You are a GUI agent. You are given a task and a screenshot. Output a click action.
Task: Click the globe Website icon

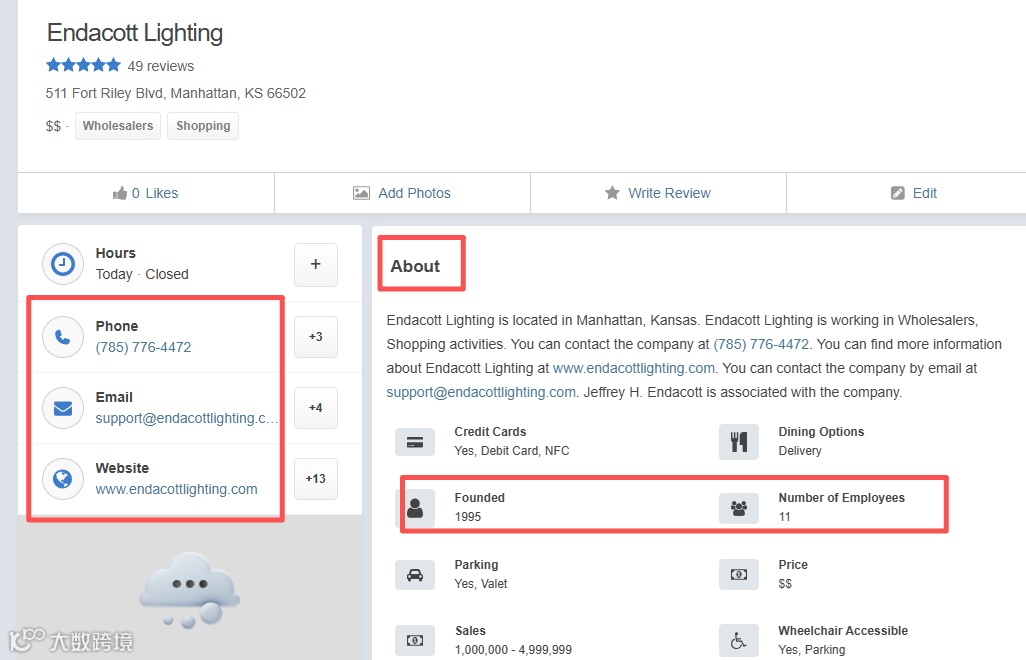(x=63, y=479)
